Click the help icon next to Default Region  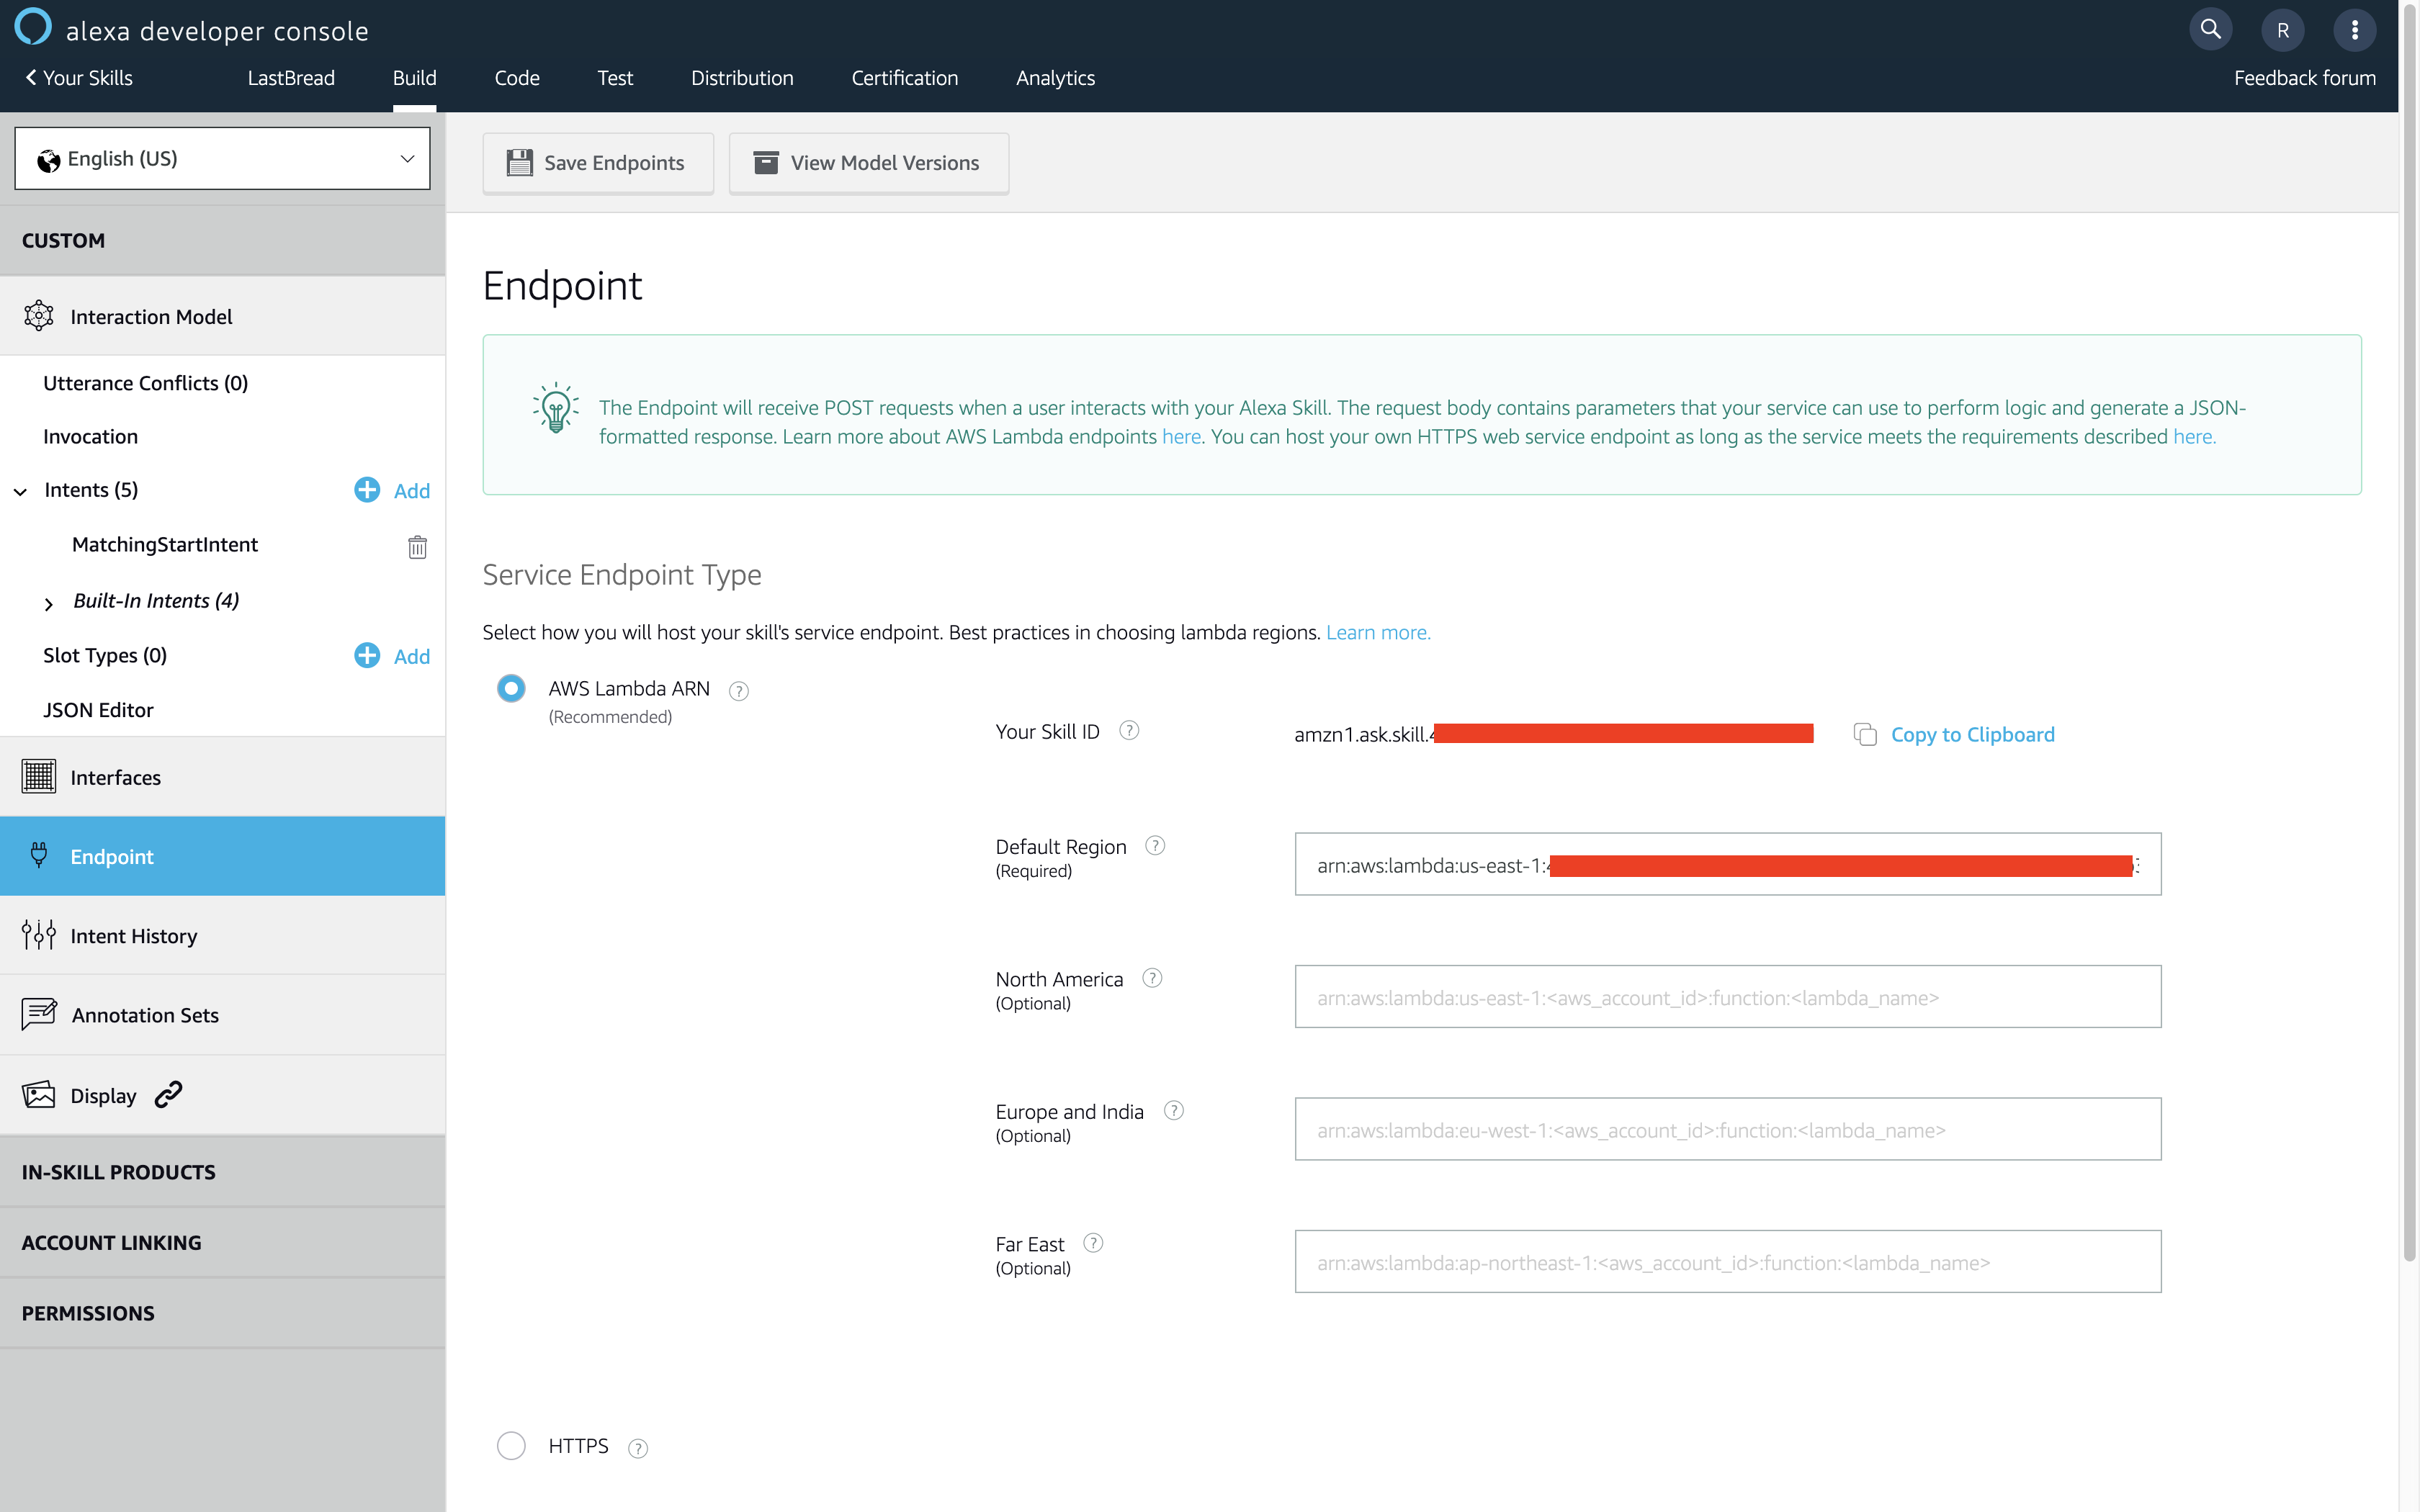pos(1155,846)
